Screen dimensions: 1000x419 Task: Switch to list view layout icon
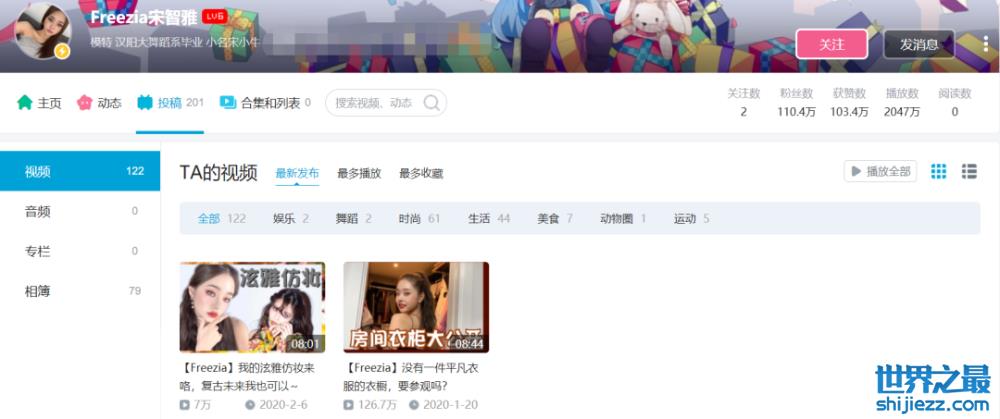(x=968, y=171)
